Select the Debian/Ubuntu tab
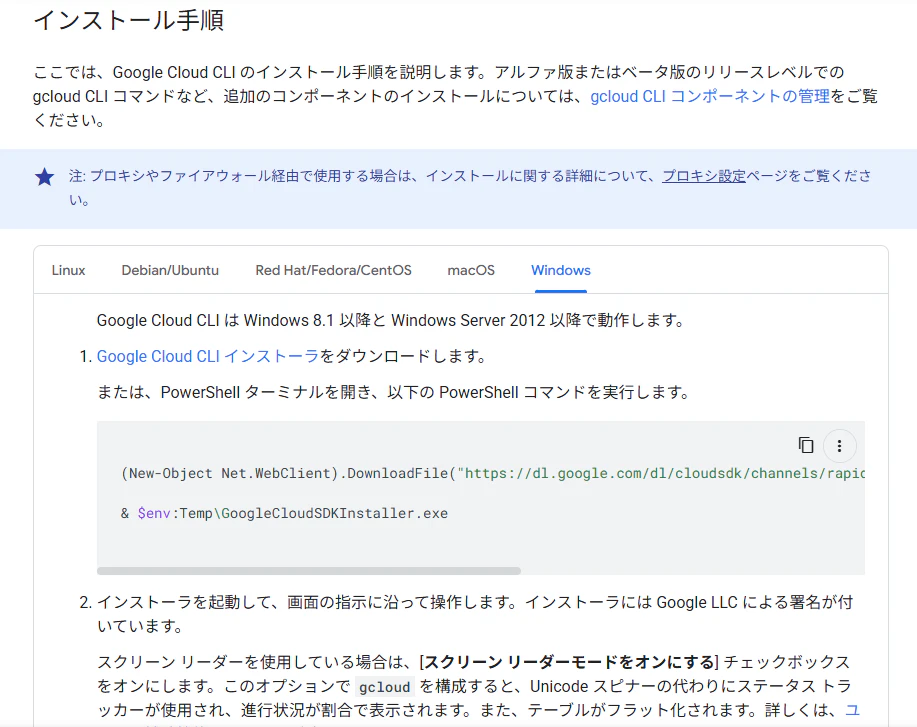The height and width of the screenshot is (727, 917). pyautogui.click(x=170, y=270)
